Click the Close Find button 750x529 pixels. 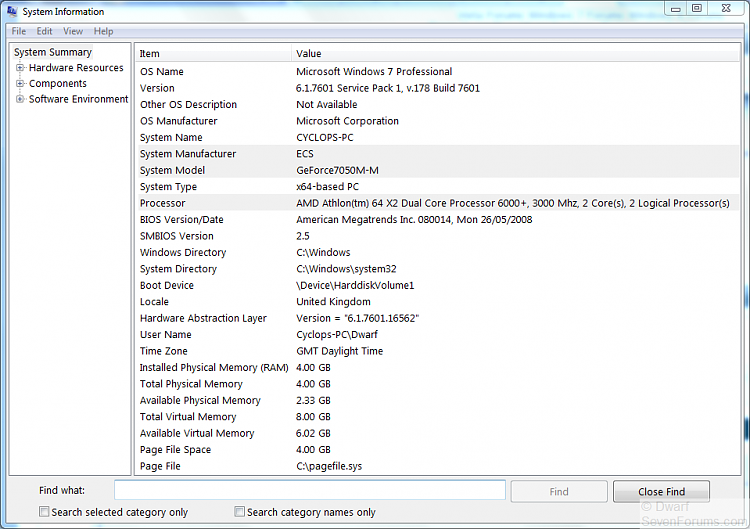click(x=661, y=492)
